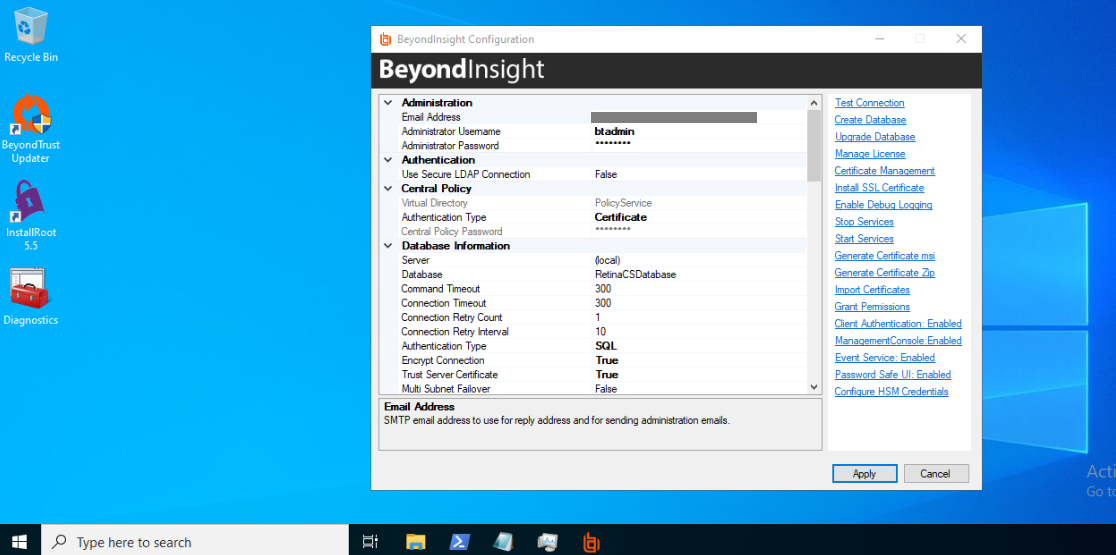1116x555 pixels.
Task: Click Generate Certificate msi link
Action: [885, 255]
